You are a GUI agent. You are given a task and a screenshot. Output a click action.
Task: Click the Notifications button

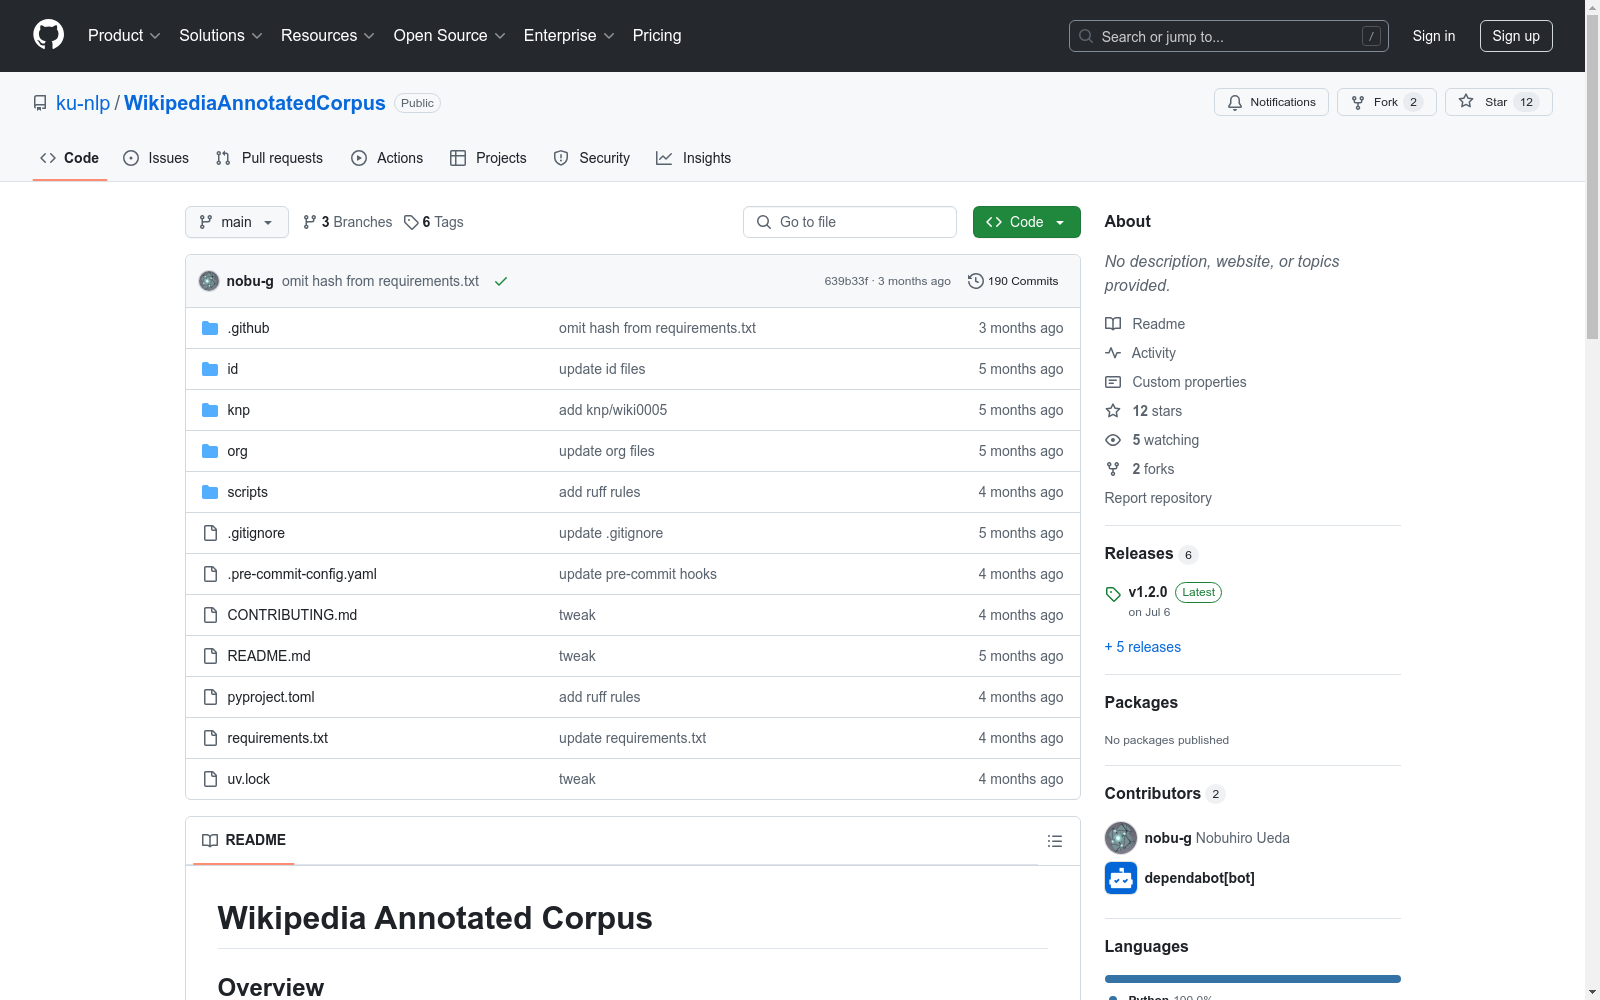tap(1271, 102)
